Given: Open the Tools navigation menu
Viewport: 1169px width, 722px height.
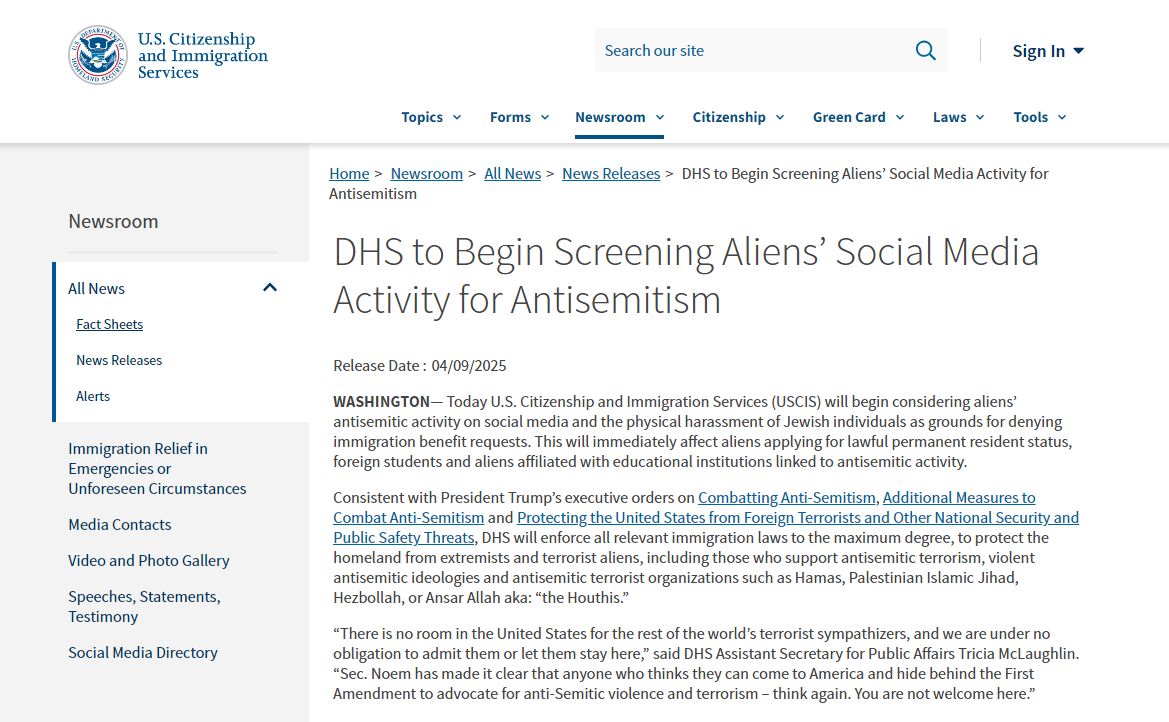Looking at the screenshot, I should [x=1039, y=117].
